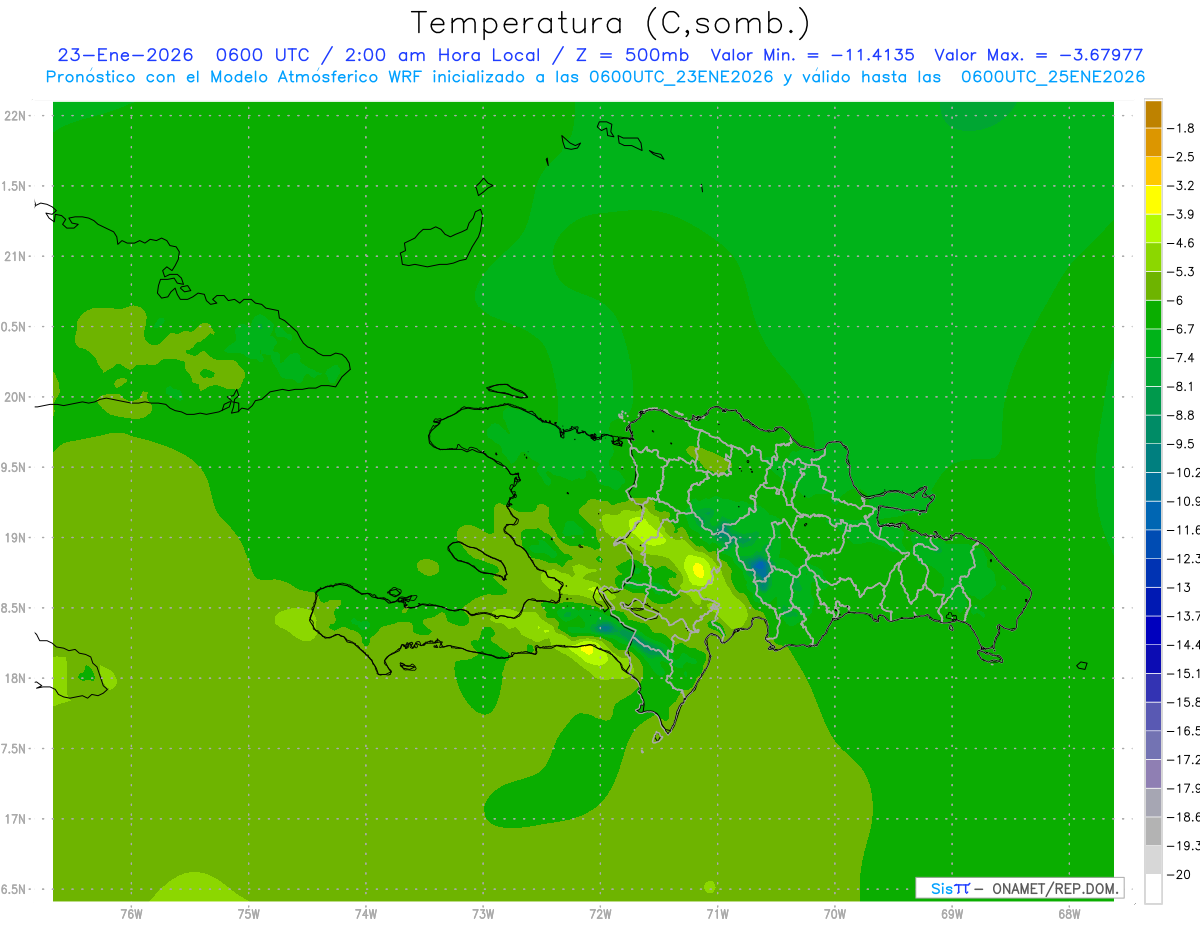Click the white colorbar swatch below -20
The width and height of the screenshot is (1200, 927).
pos(1153,889)
